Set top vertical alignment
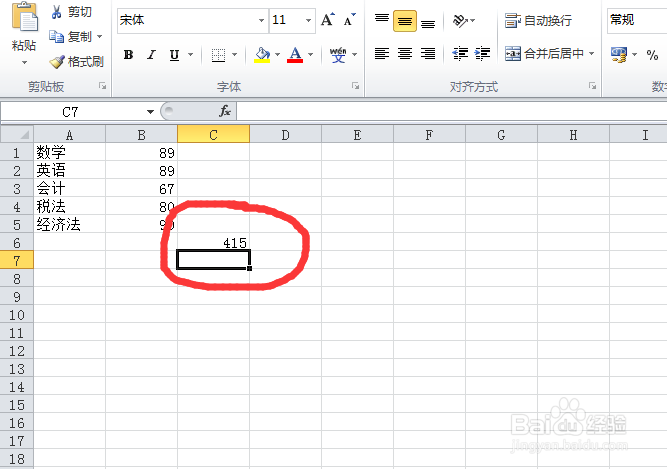The image size is (667, 469). pyautogui.click(x=382, y=20)
